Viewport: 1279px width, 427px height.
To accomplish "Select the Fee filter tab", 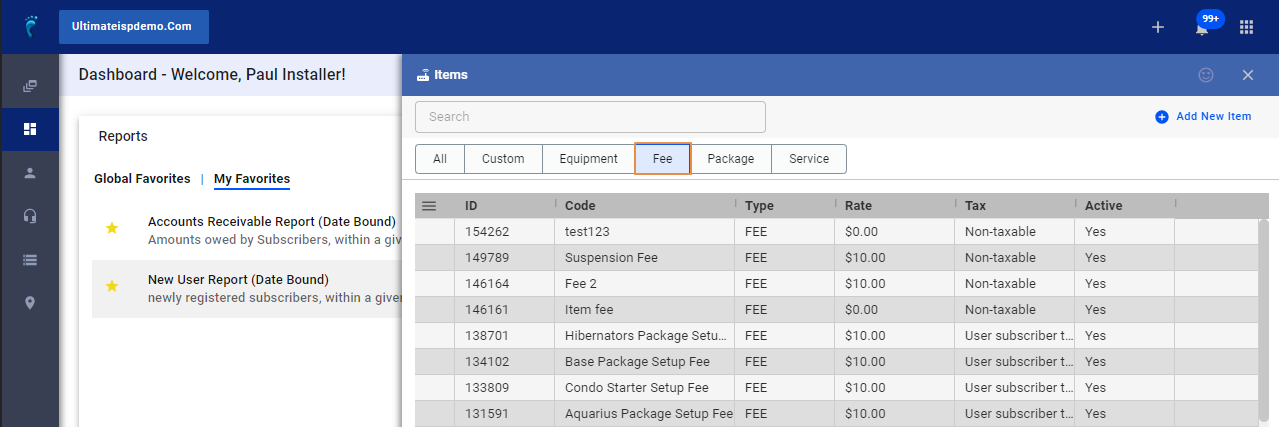I will pos(663,159).
